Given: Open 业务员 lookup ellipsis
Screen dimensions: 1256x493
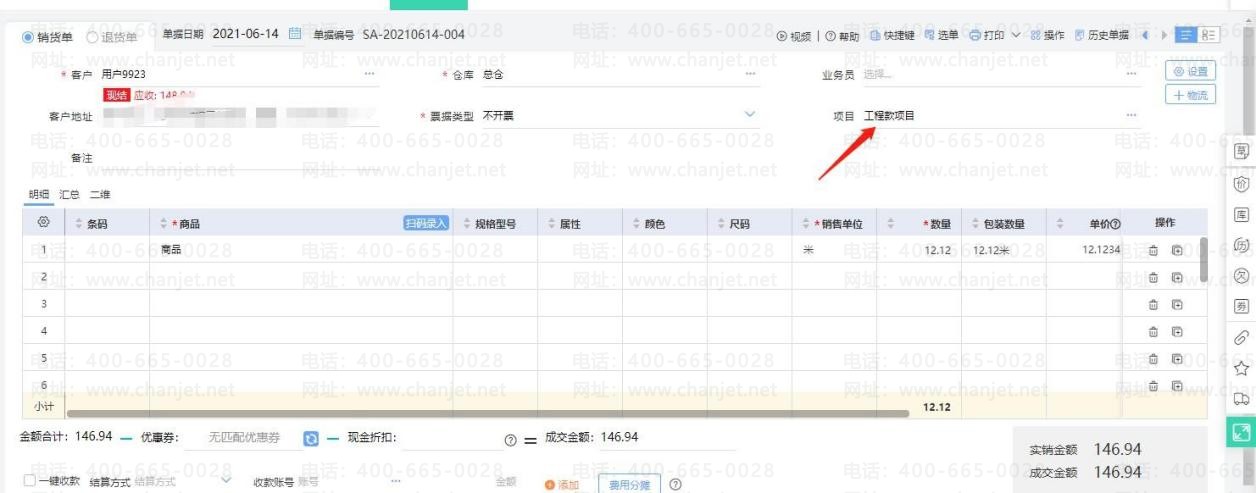Looking at the screenshot, I should point(1131,74).
